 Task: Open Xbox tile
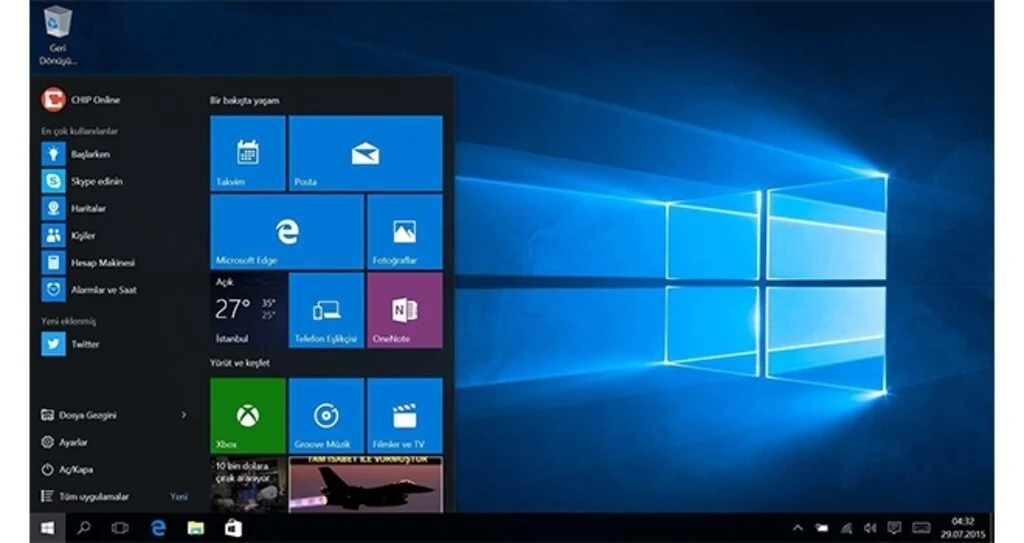click(248, 416)
